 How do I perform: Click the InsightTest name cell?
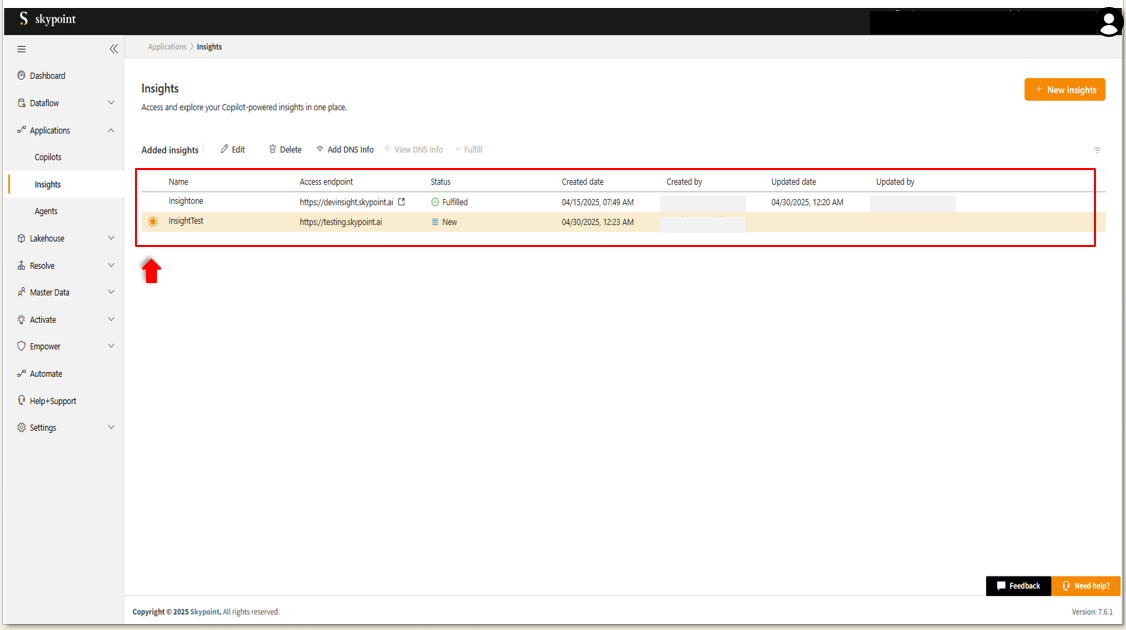tap(186, 221)
